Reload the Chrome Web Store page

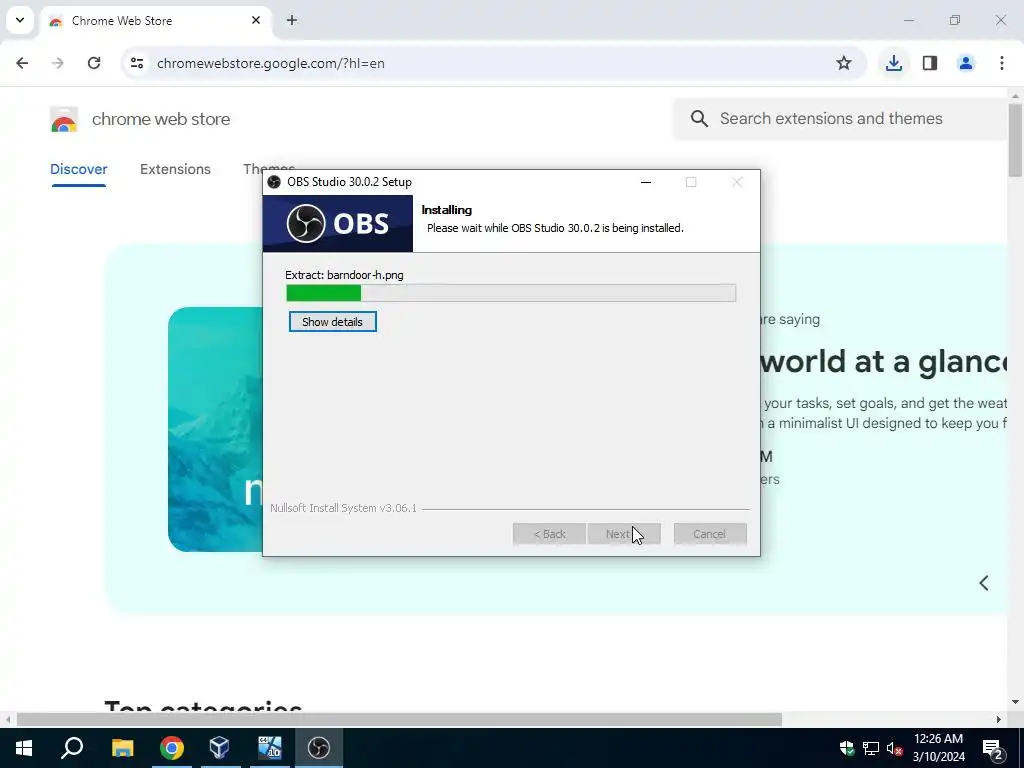(x=94, y=63)
